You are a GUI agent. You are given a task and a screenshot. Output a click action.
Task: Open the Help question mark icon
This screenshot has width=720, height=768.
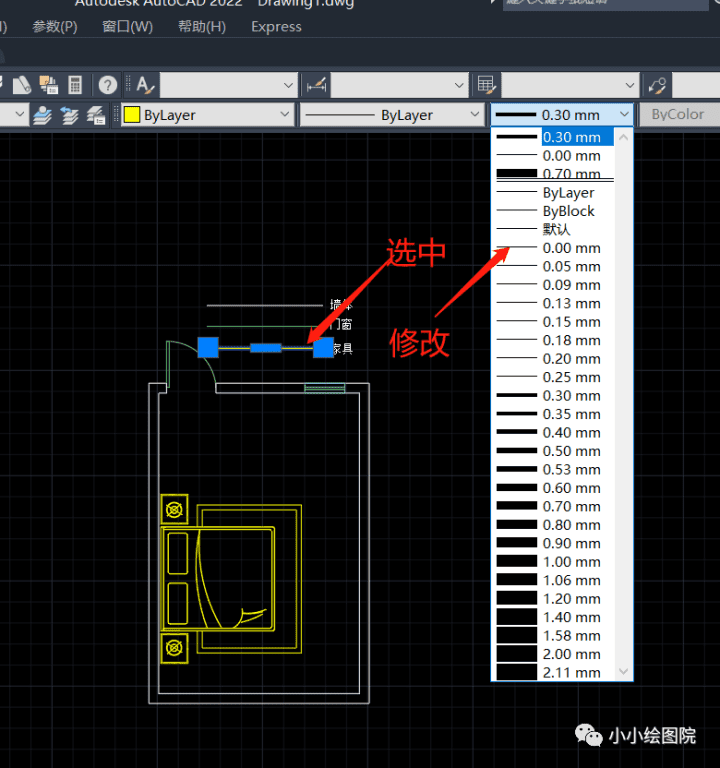(108, 85)
